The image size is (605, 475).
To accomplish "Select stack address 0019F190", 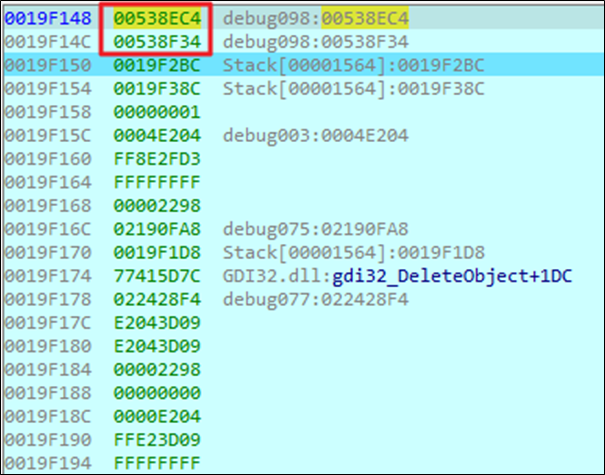I will tap(48, 440).
